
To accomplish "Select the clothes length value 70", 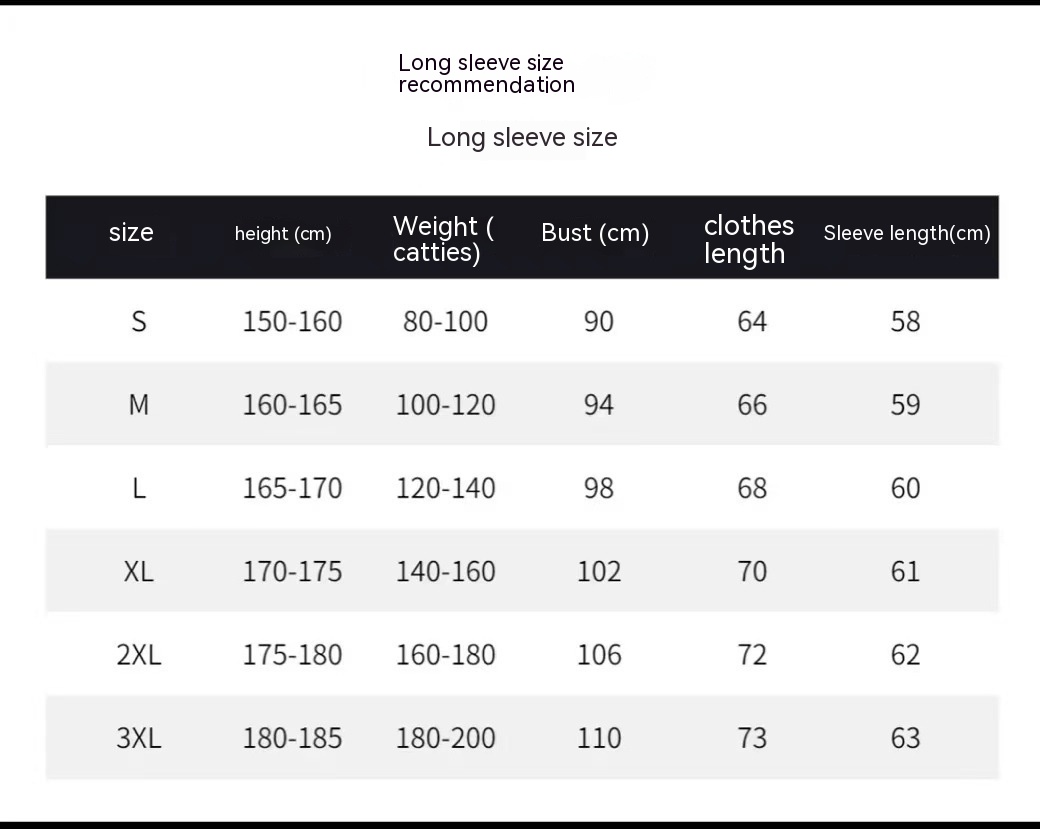I will [752, 571].
